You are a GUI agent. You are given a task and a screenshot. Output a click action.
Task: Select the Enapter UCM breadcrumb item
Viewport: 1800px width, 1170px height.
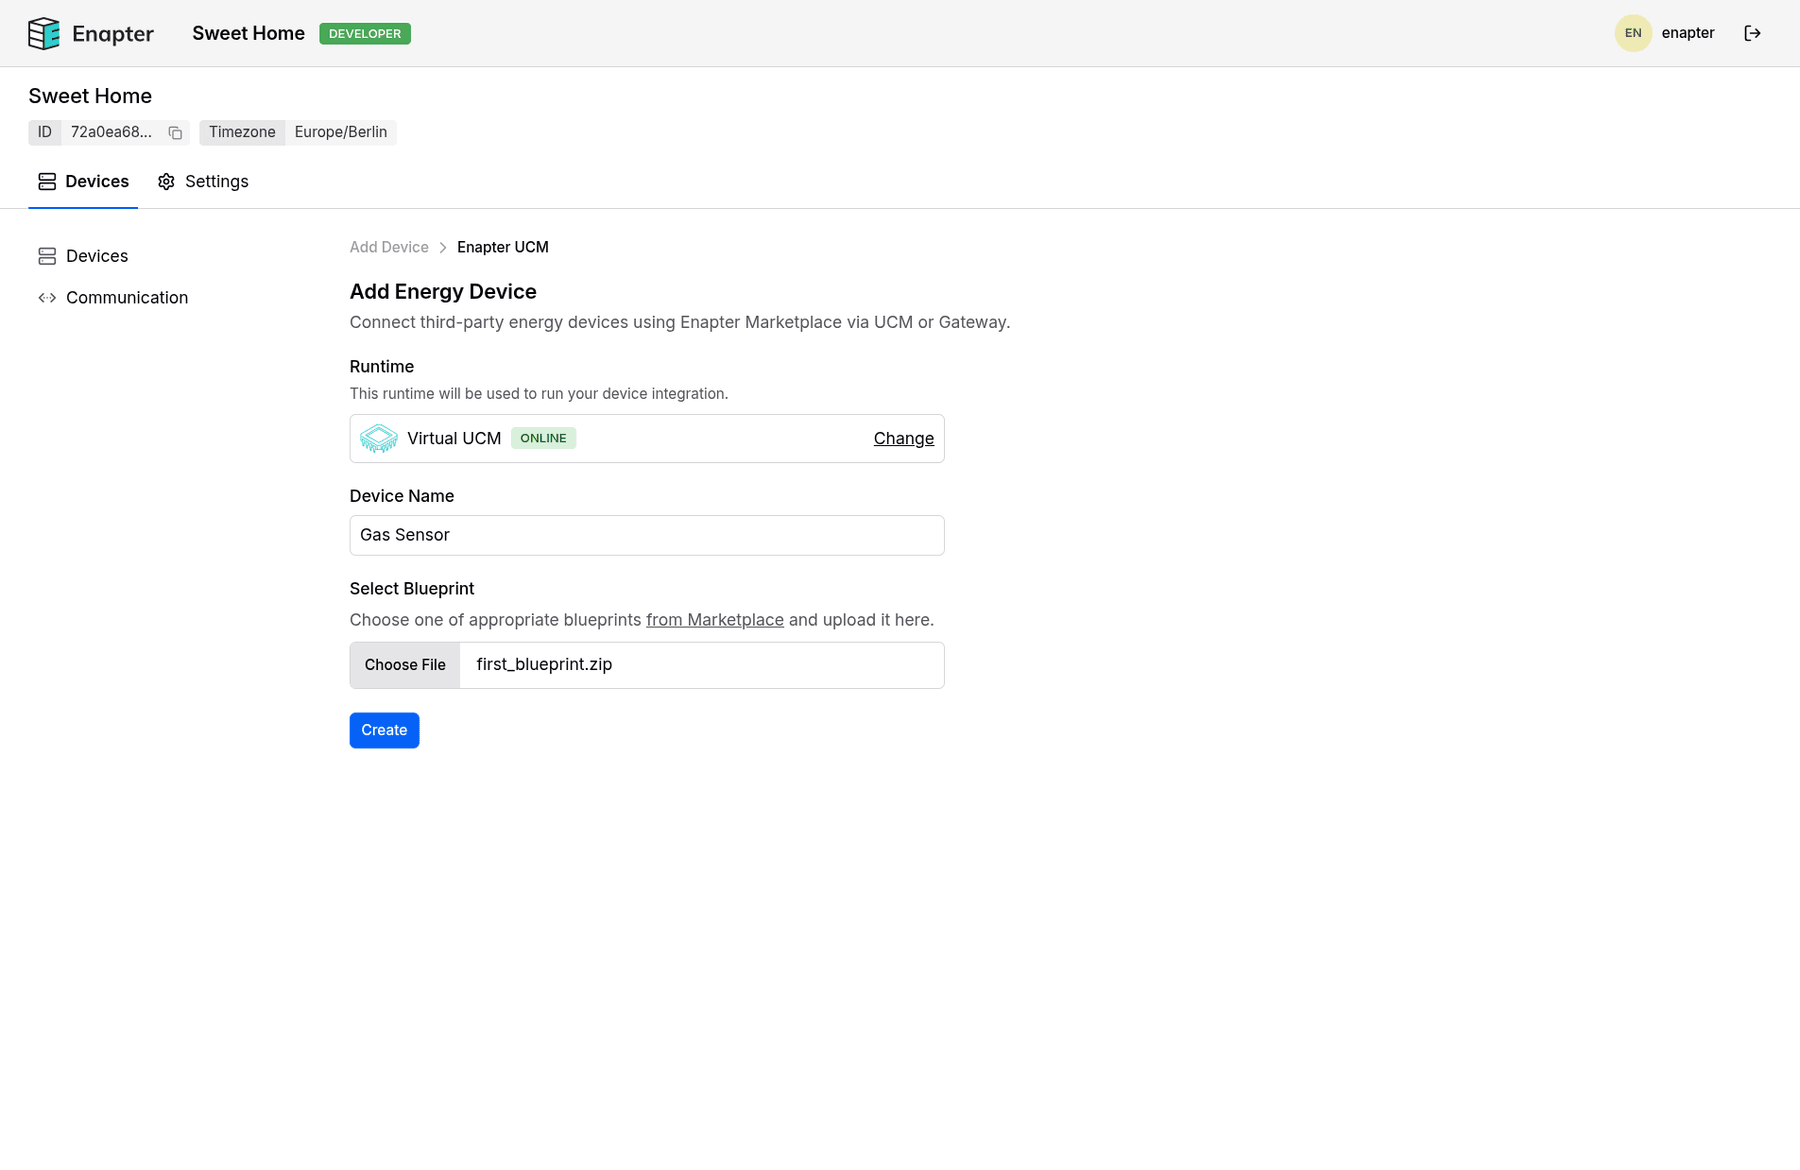click(x=502, y=247)
